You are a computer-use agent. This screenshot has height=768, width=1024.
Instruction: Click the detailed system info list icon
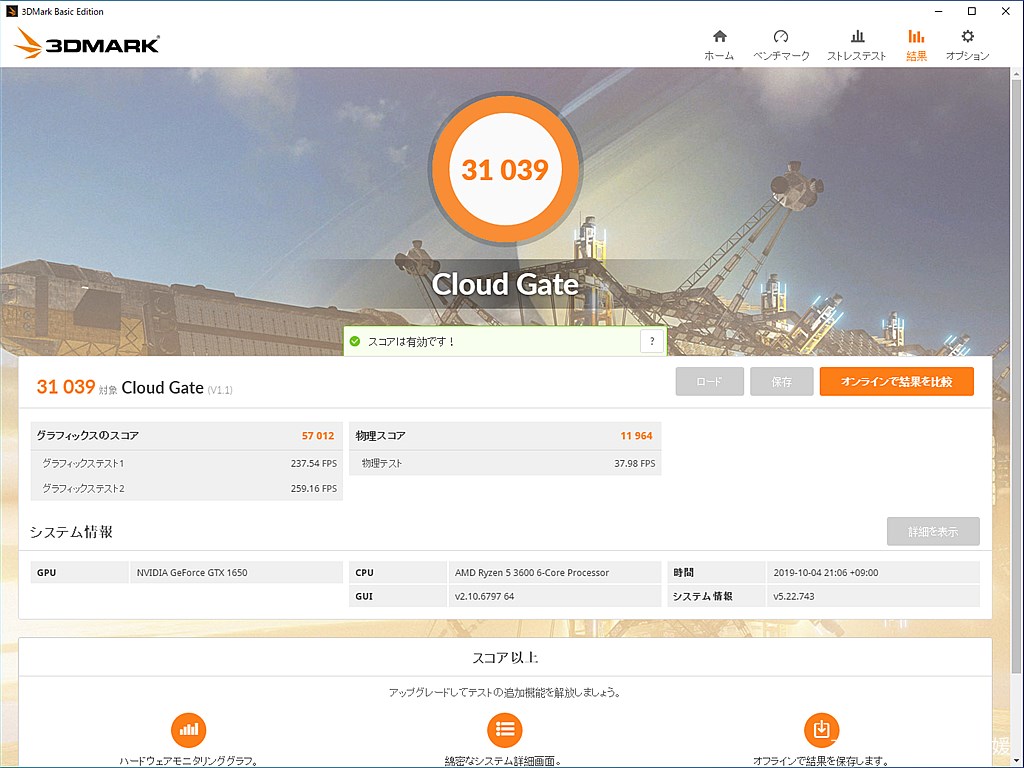(505, 730)
